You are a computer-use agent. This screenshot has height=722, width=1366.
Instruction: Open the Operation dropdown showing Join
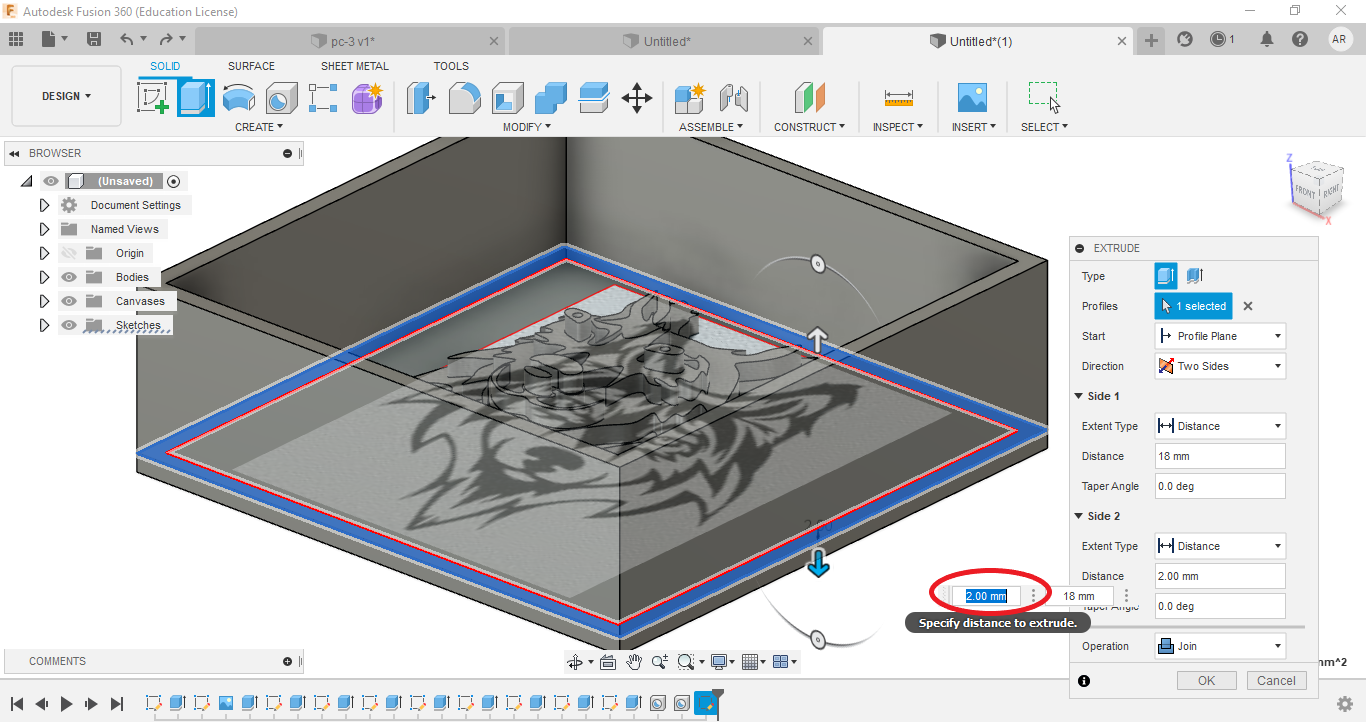[1220, 646]
